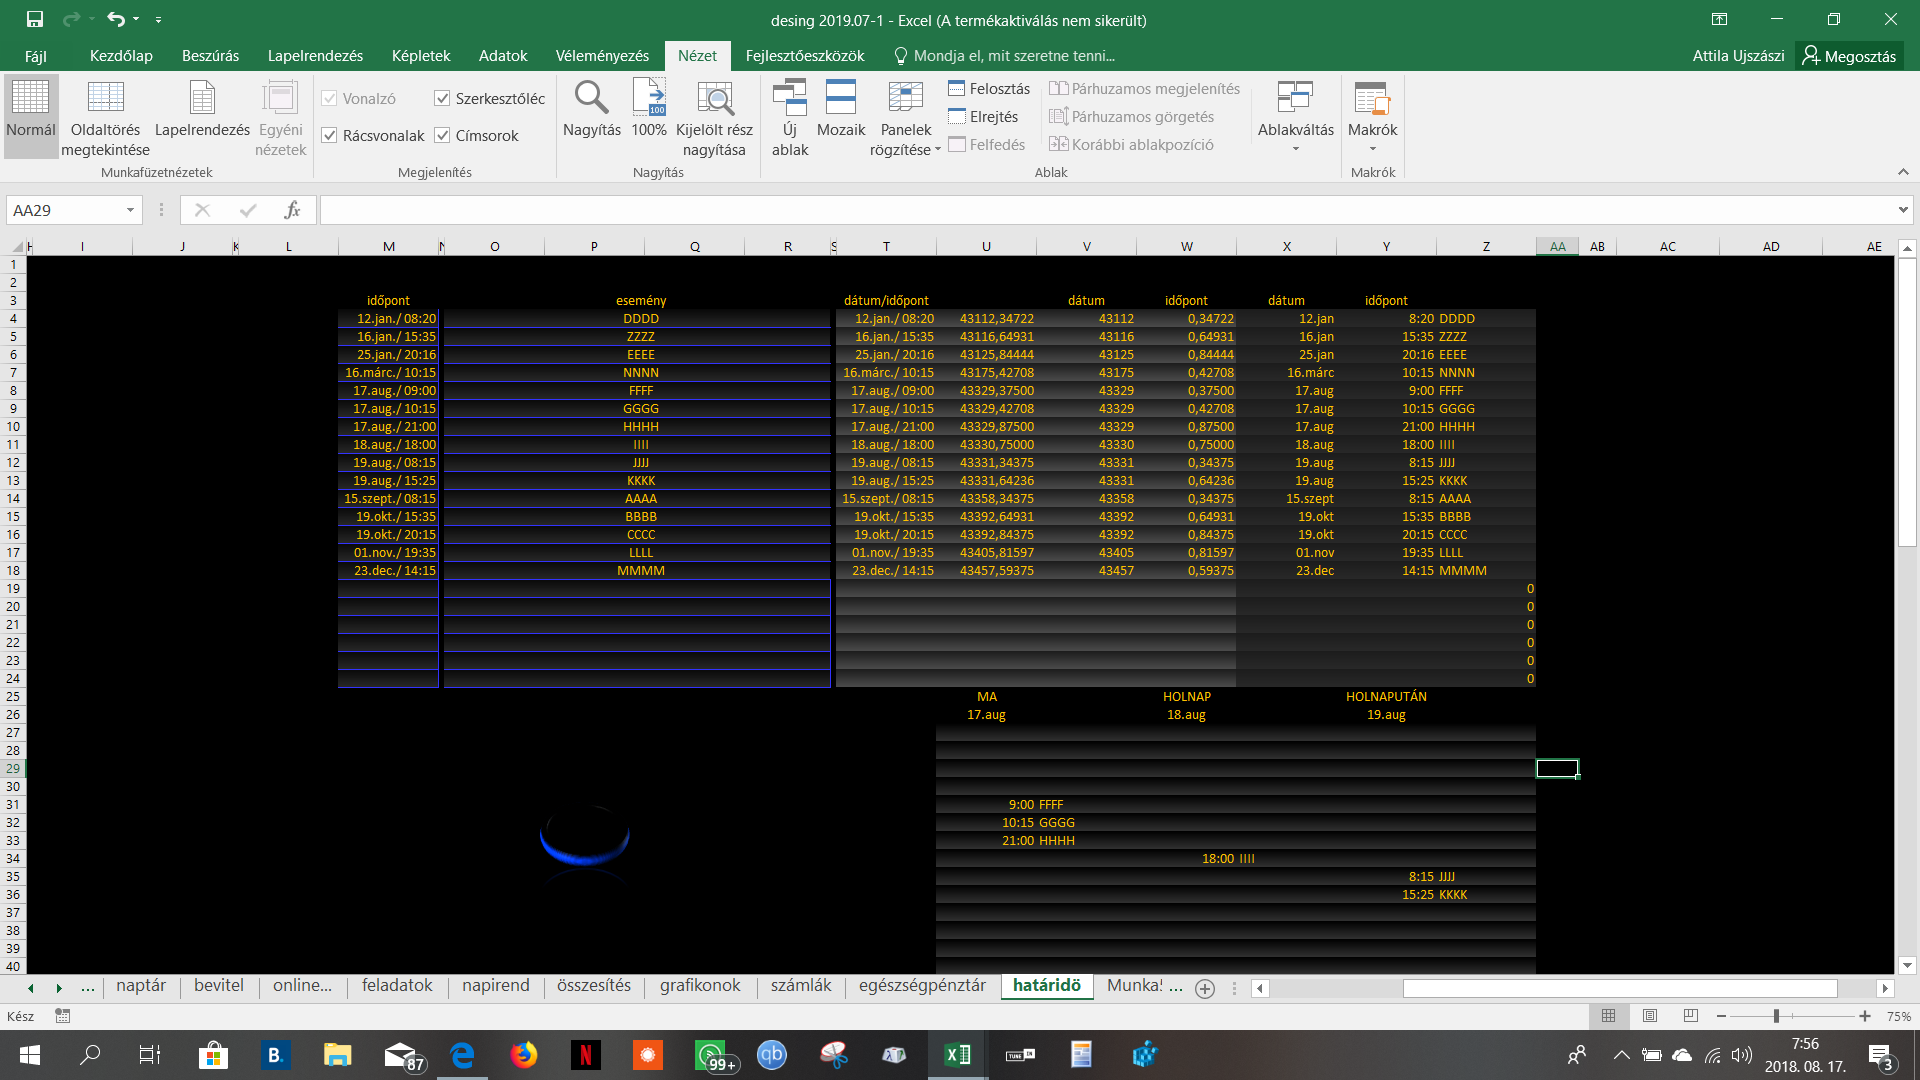
Task: Open the Makrók dropdown arrow
Action: (1372, 149)
